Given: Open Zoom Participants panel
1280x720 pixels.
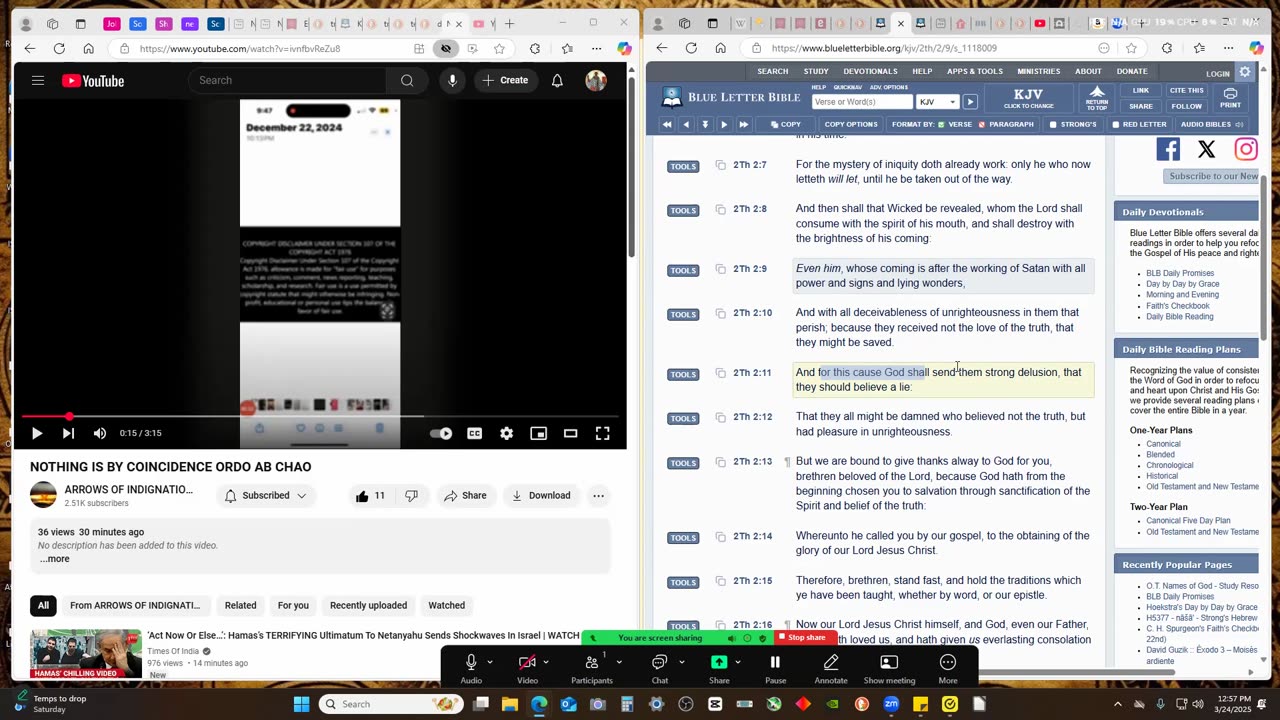Looking at the screenshot, I should pos(592,667).
